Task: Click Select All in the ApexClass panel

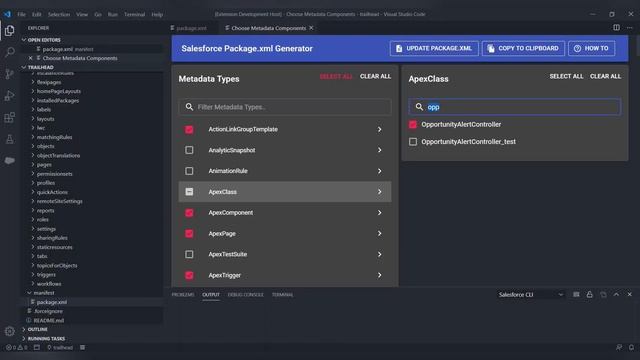Action: (566, 76)
